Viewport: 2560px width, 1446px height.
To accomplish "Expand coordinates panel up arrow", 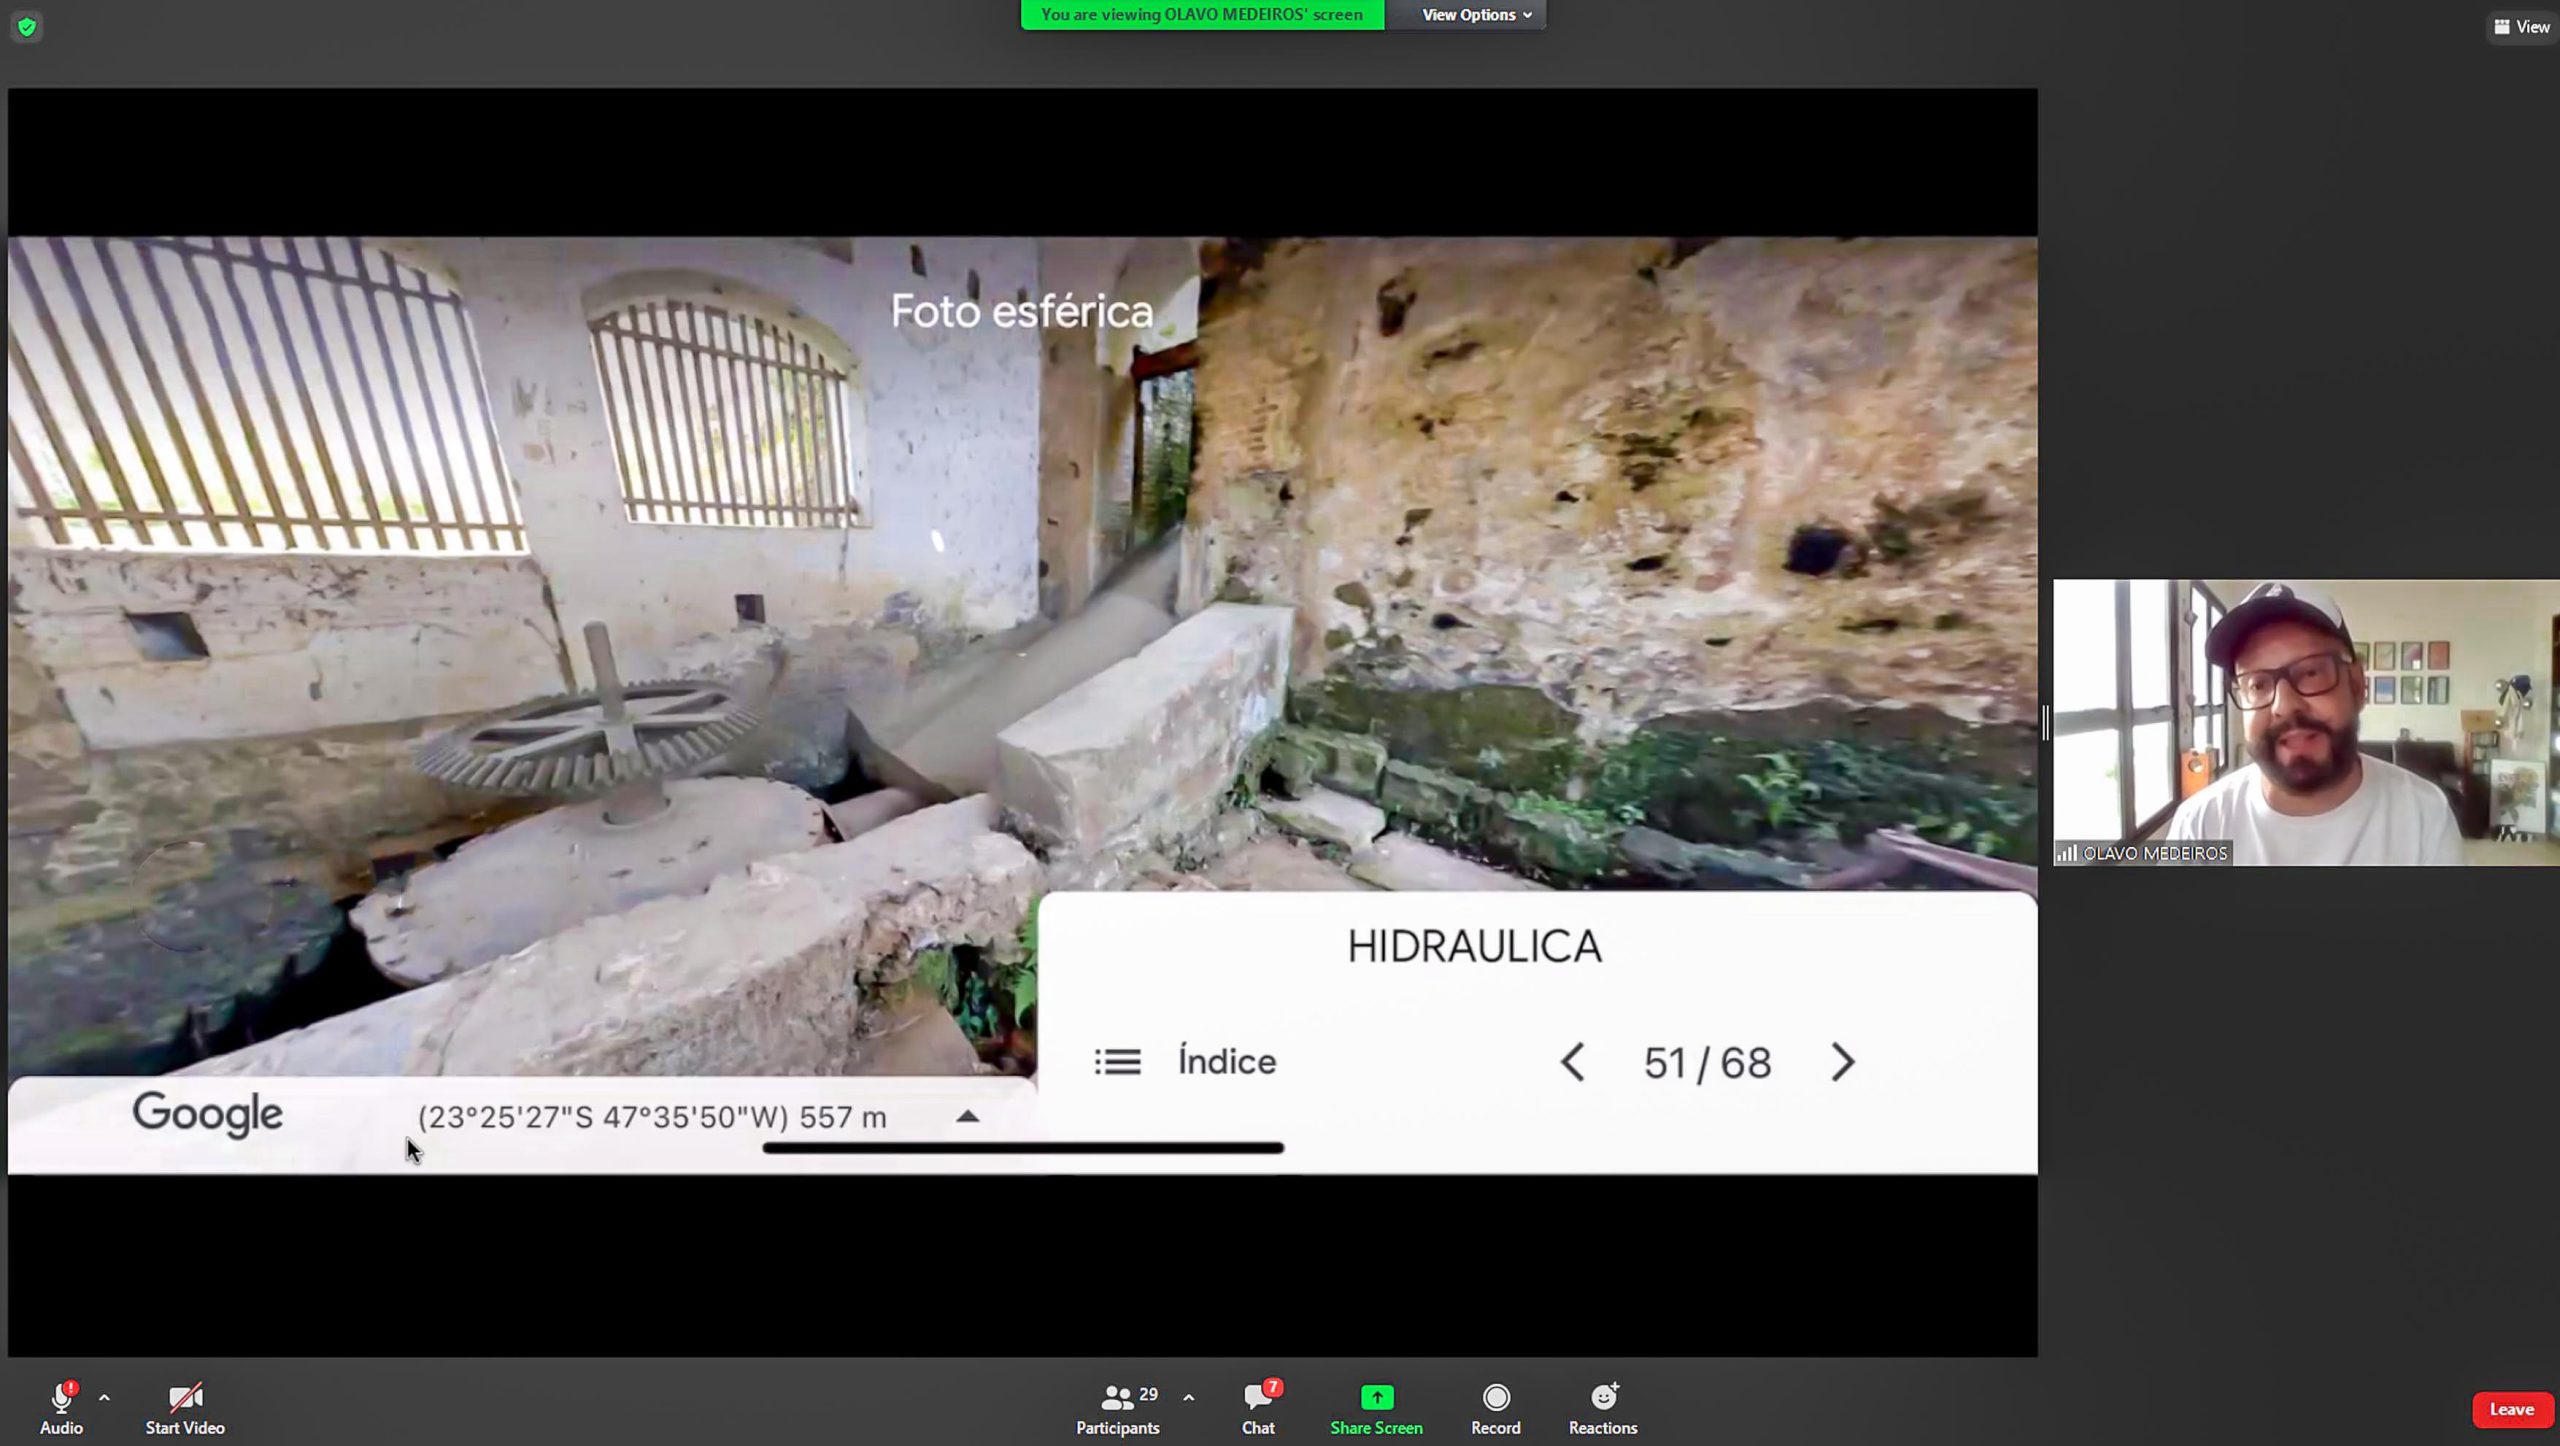I will (967, 1116).
